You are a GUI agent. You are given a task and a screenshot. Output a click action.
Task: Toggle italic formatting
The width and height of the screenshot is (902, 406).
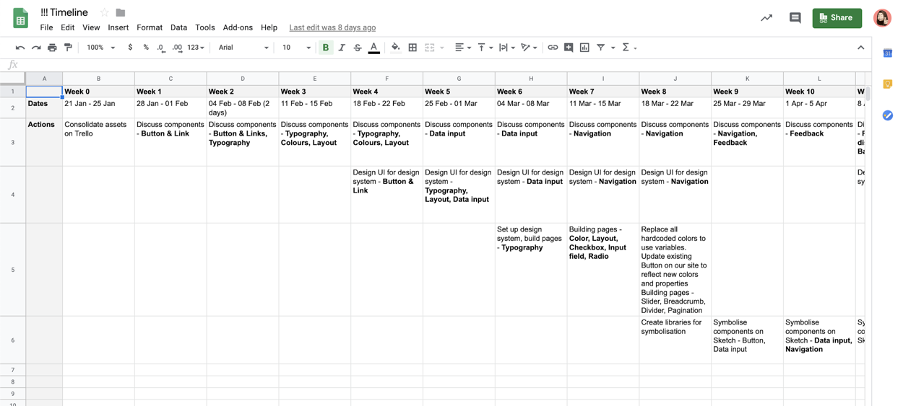point(341,47)
